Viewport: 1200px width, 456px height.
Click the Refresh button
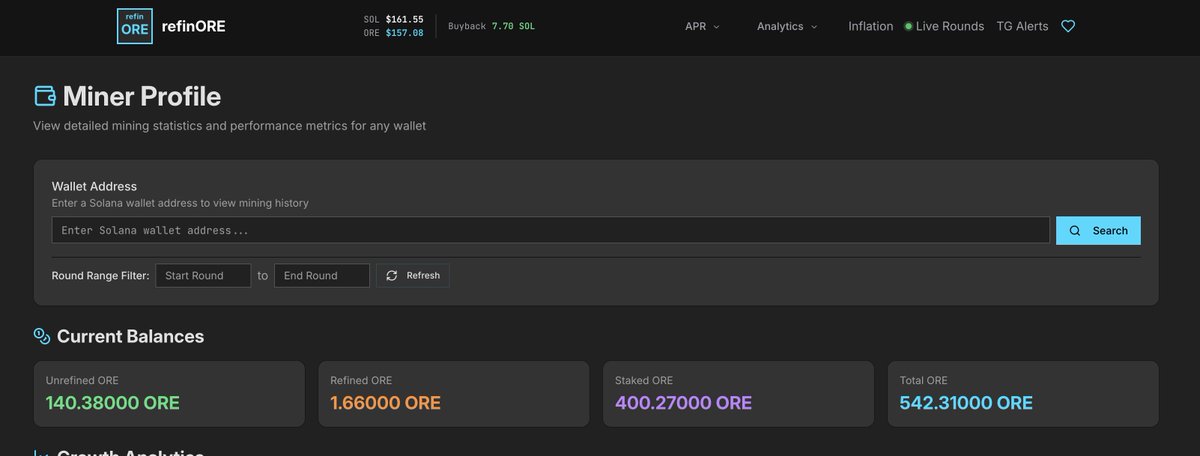click(x=413, y=275)
